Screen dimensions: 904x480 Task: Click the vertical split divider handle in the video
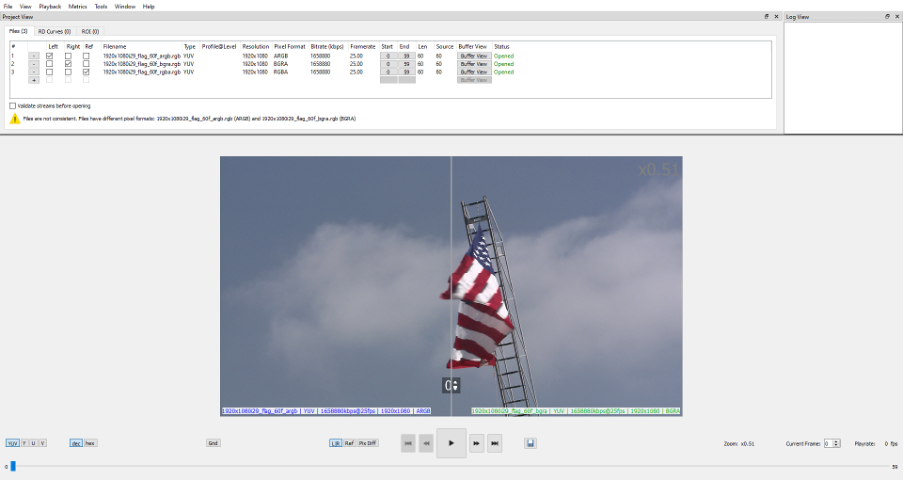pos(451,385)
